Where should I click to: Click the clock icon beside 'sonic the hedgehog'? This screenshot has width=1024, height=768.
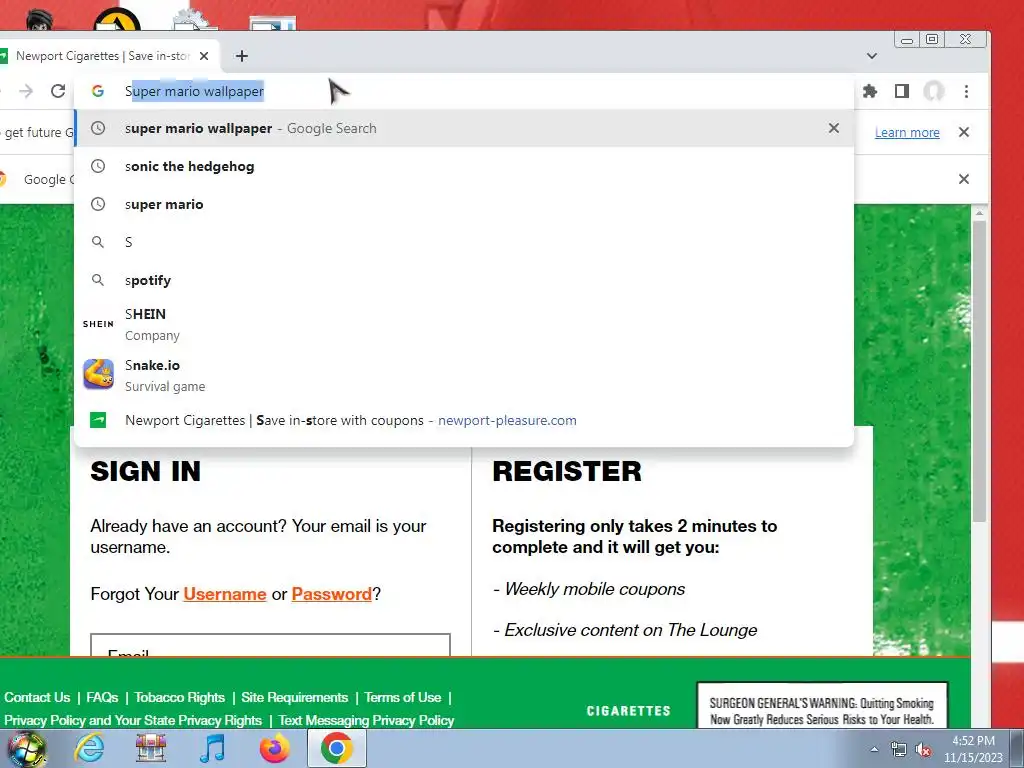point(98,167)
